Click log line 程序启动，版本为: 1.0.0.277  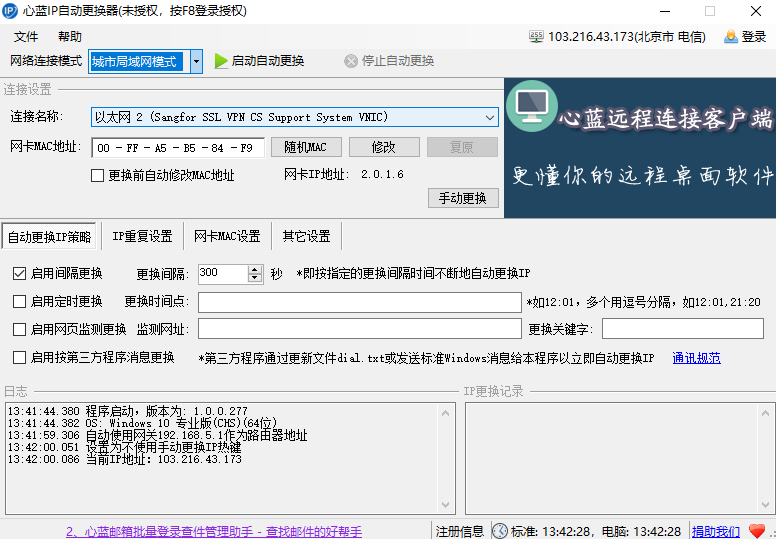pyautogui.click(x=128, y=411)
